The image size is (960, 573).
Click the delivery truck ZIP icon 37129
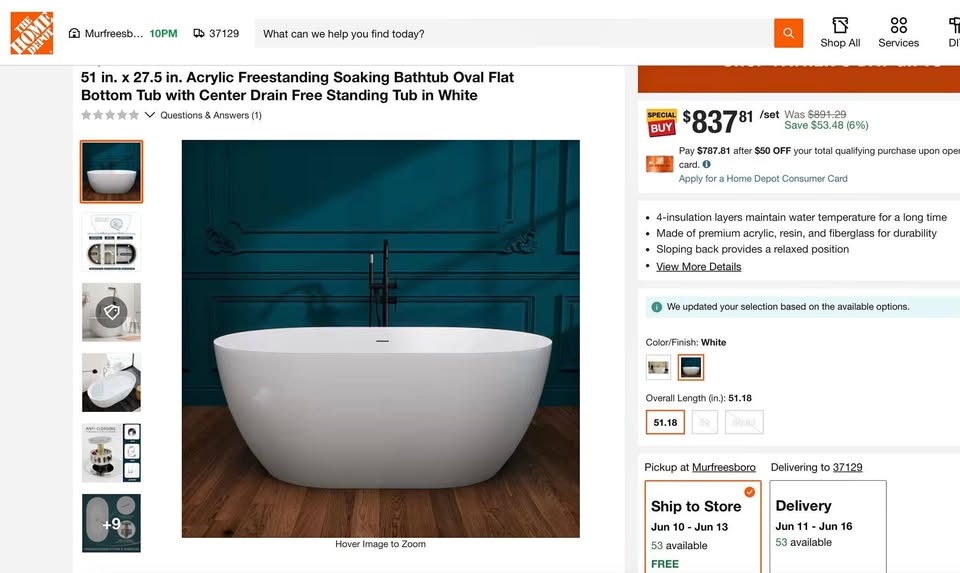pos(199,33)
